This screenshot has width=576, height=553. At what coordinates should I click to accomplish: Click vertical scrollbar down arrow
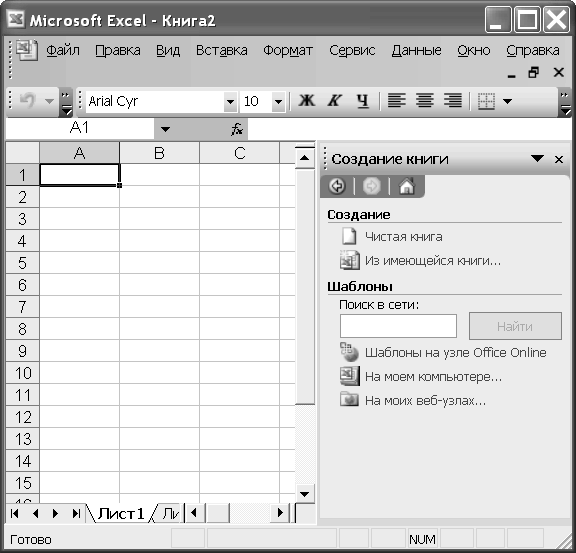(x=304, y=494)
